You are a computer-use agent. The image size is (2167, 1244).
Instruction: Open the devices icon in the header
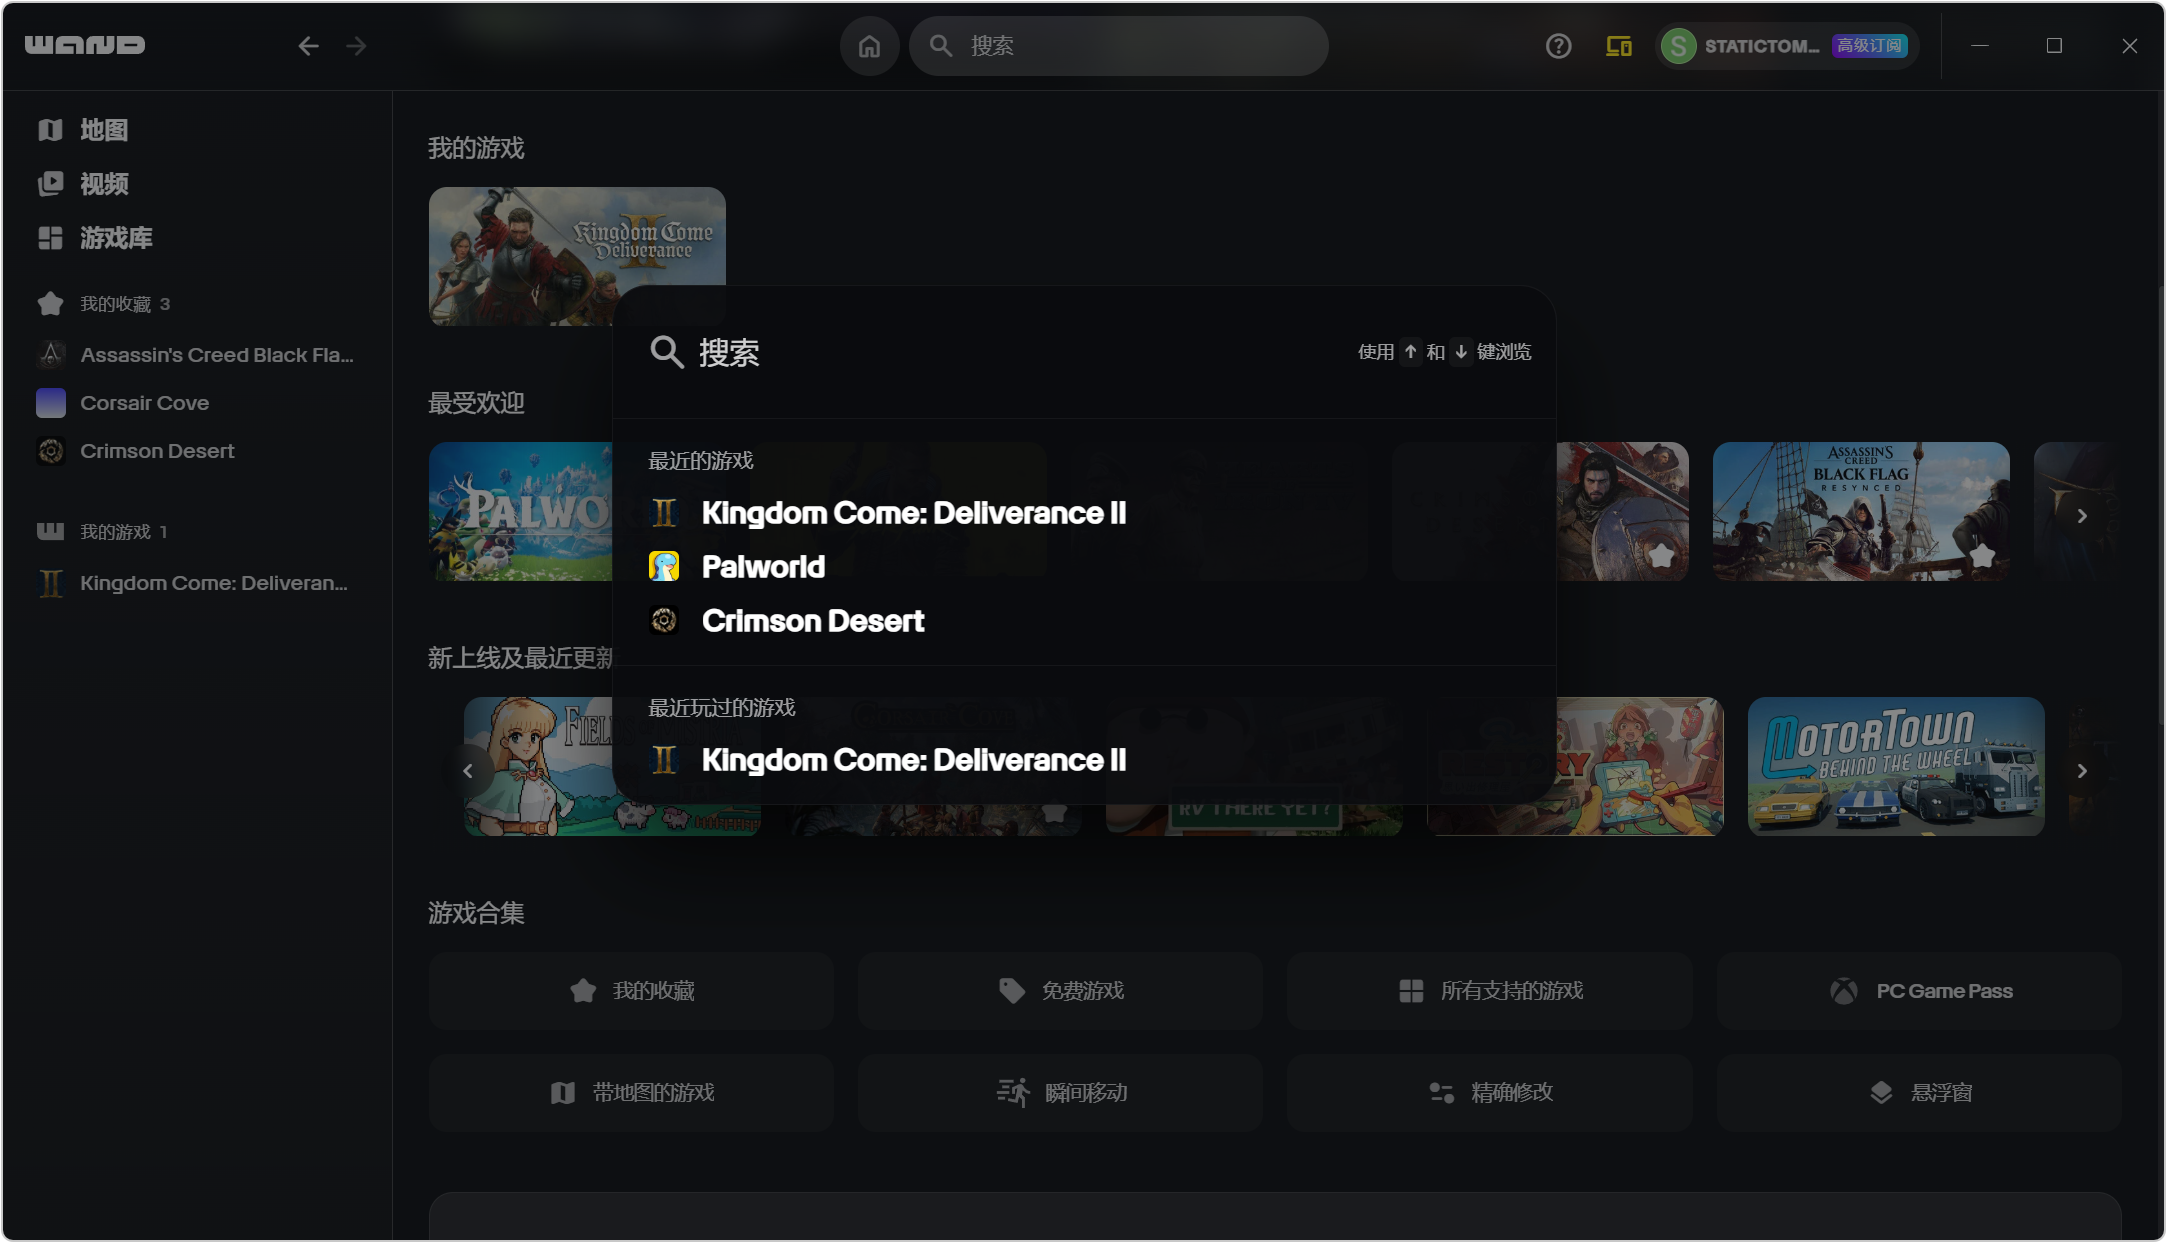(x=1619, y=46)
